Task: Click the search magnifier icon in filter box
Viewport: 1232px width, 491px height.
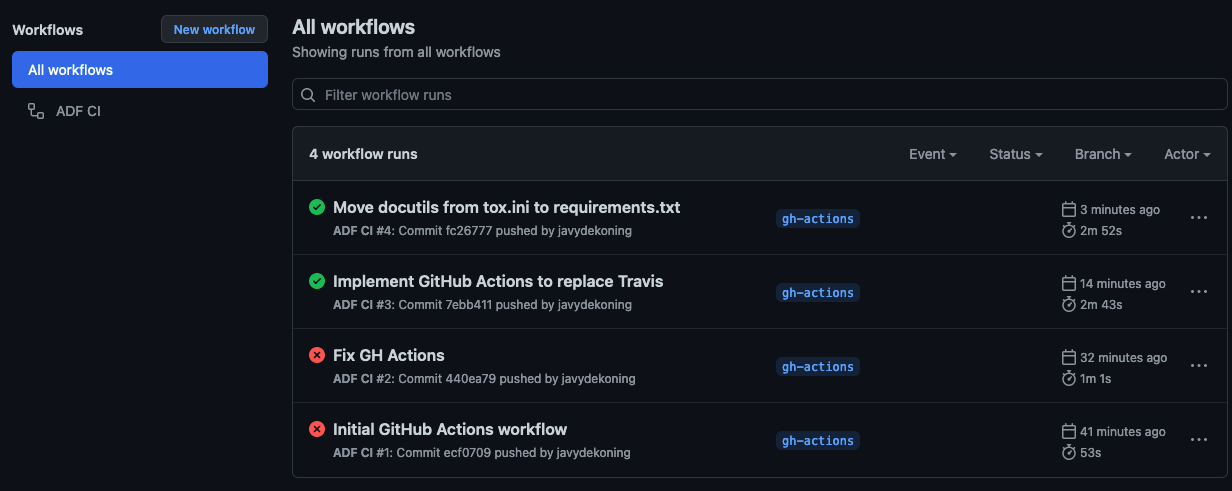Action: point(308,95)
